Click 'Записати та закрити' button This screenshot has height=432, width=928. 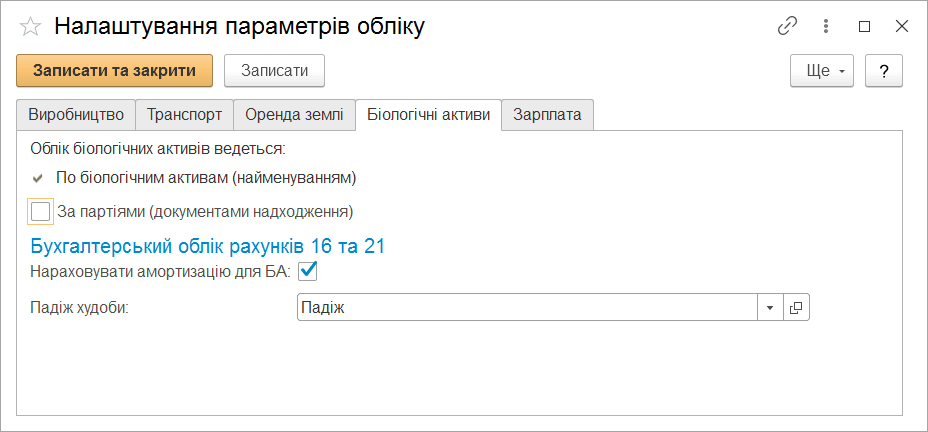pos(114,71)
